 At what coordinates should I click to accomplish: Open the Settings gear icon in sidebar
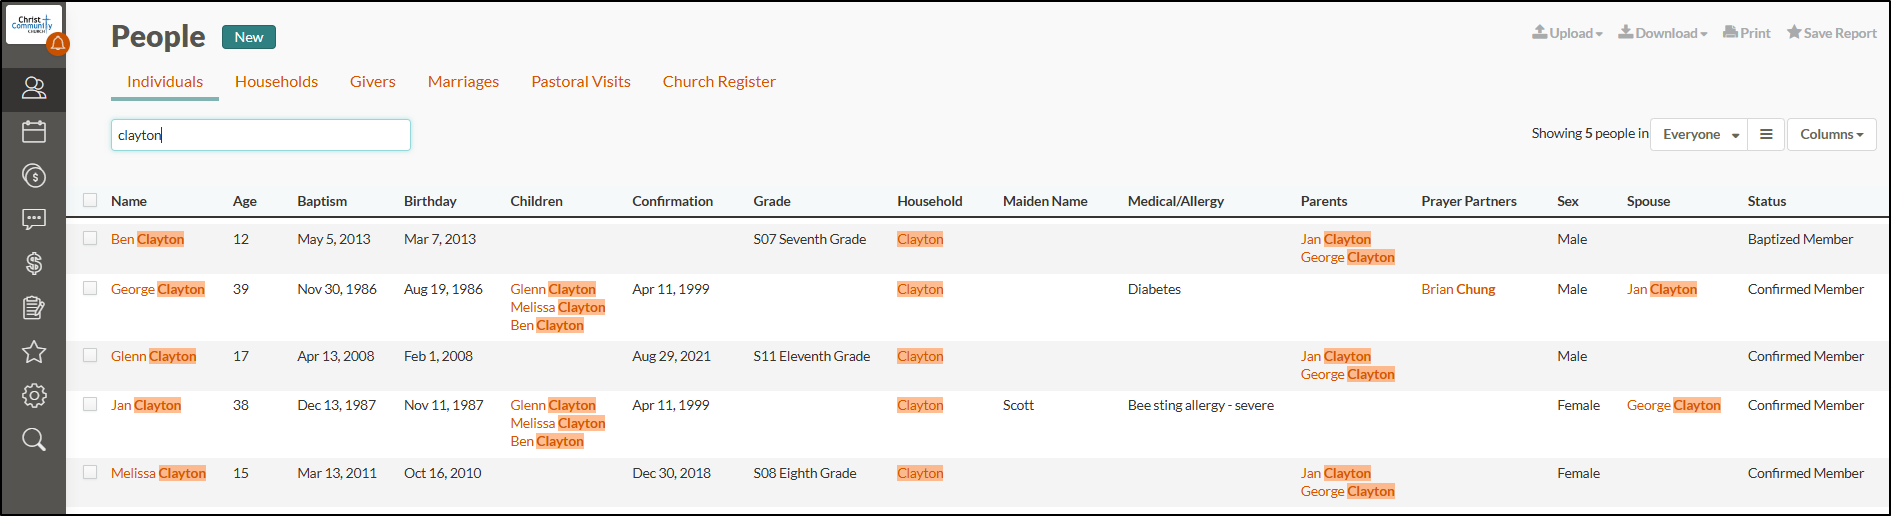coord(34,395)
